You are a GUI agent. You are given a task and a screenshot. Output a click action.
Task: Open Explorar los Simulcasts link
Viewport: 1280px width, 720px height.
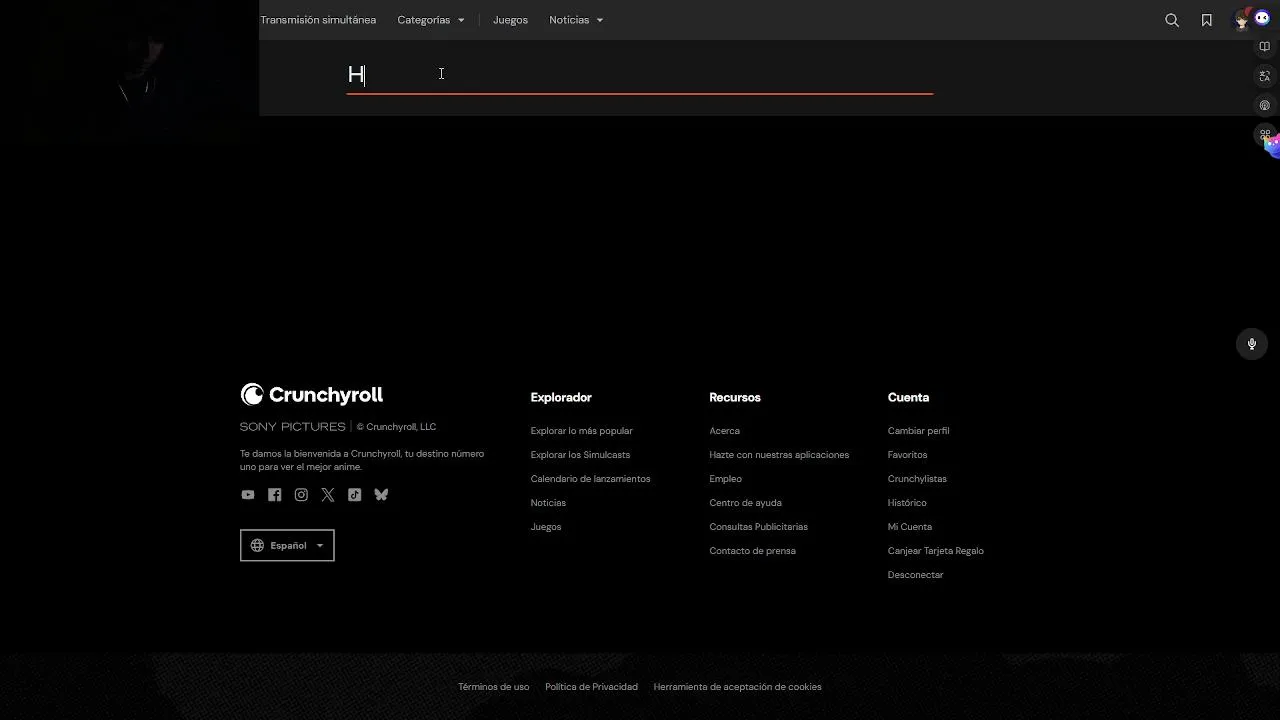(x=580, y=455)
